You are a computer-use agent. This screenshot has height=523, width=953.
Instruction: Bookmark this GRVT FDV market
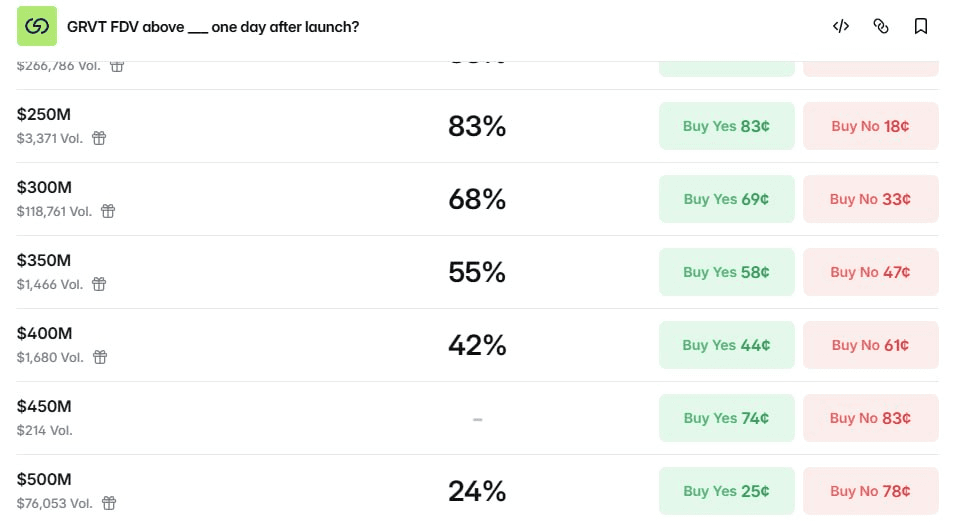coord(921,26)
